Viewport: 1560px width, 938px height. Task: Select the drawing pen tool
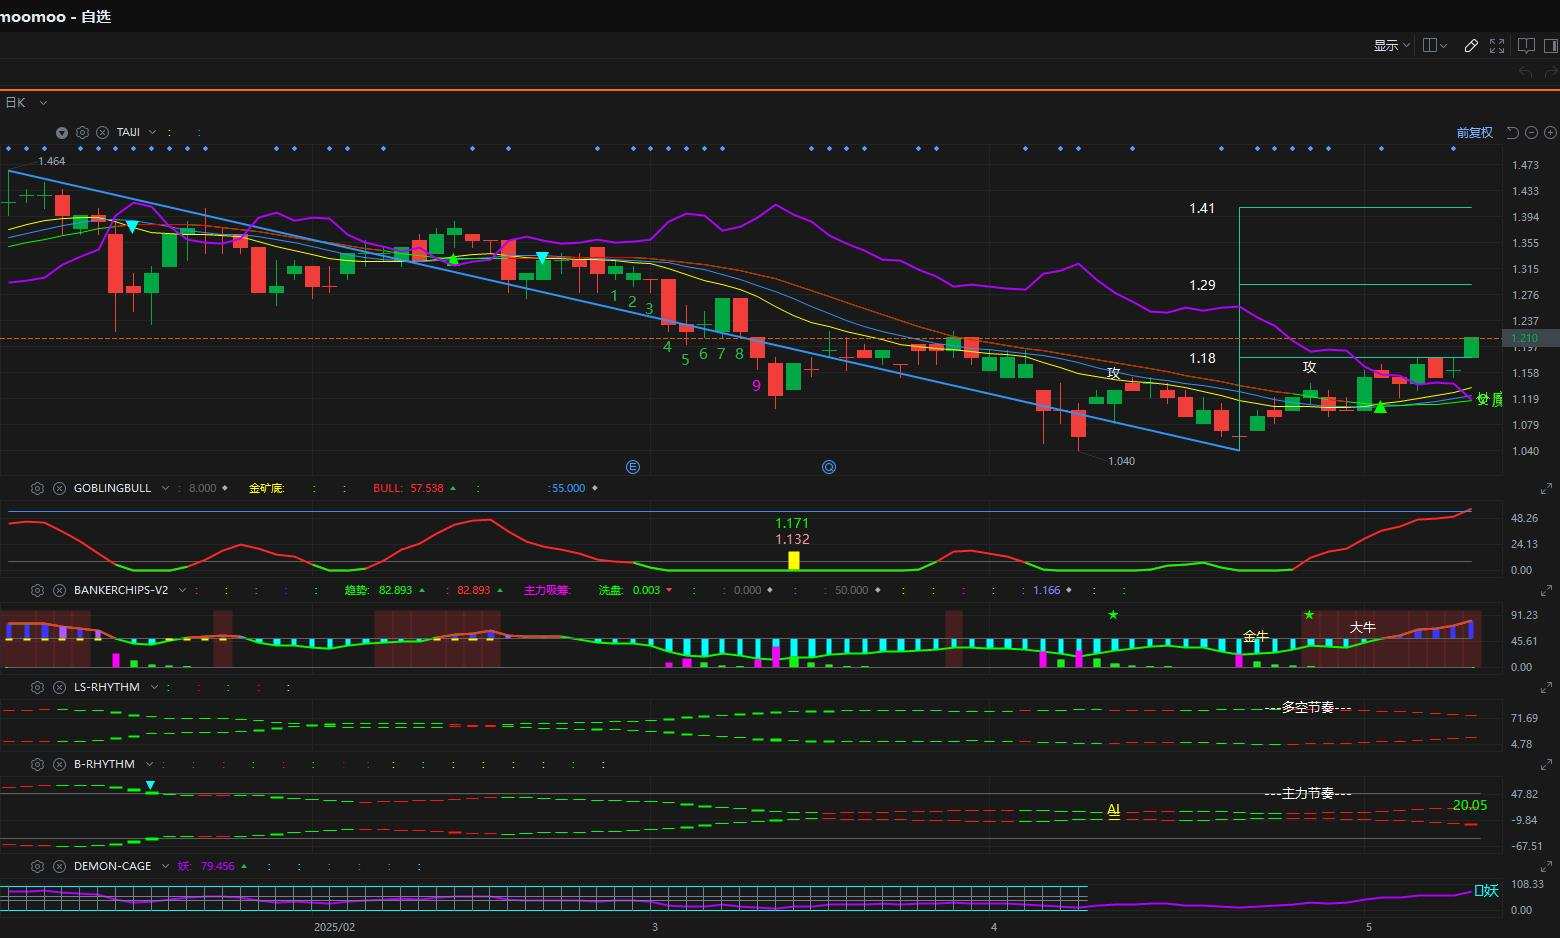pos(1471,45)
